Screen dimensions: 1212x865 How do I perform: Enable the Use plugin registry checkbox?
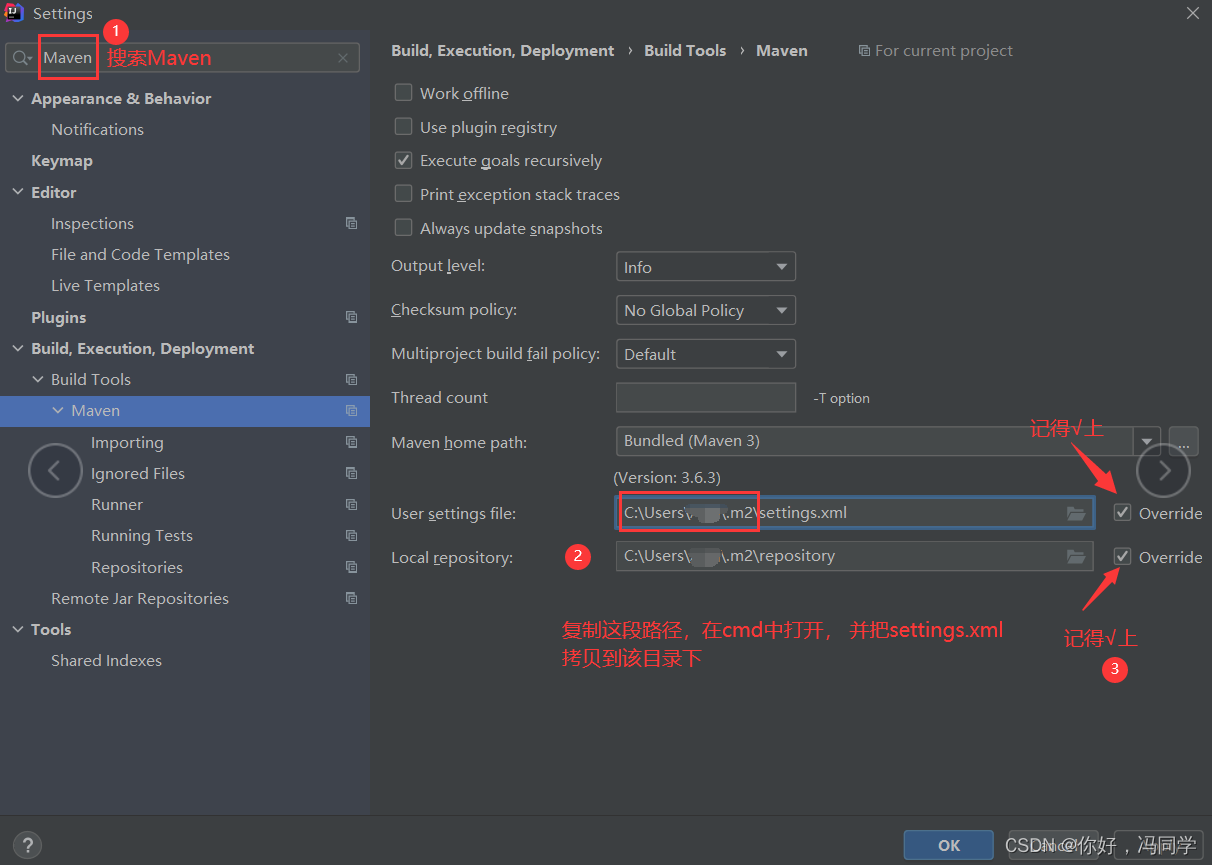[403, 126]
